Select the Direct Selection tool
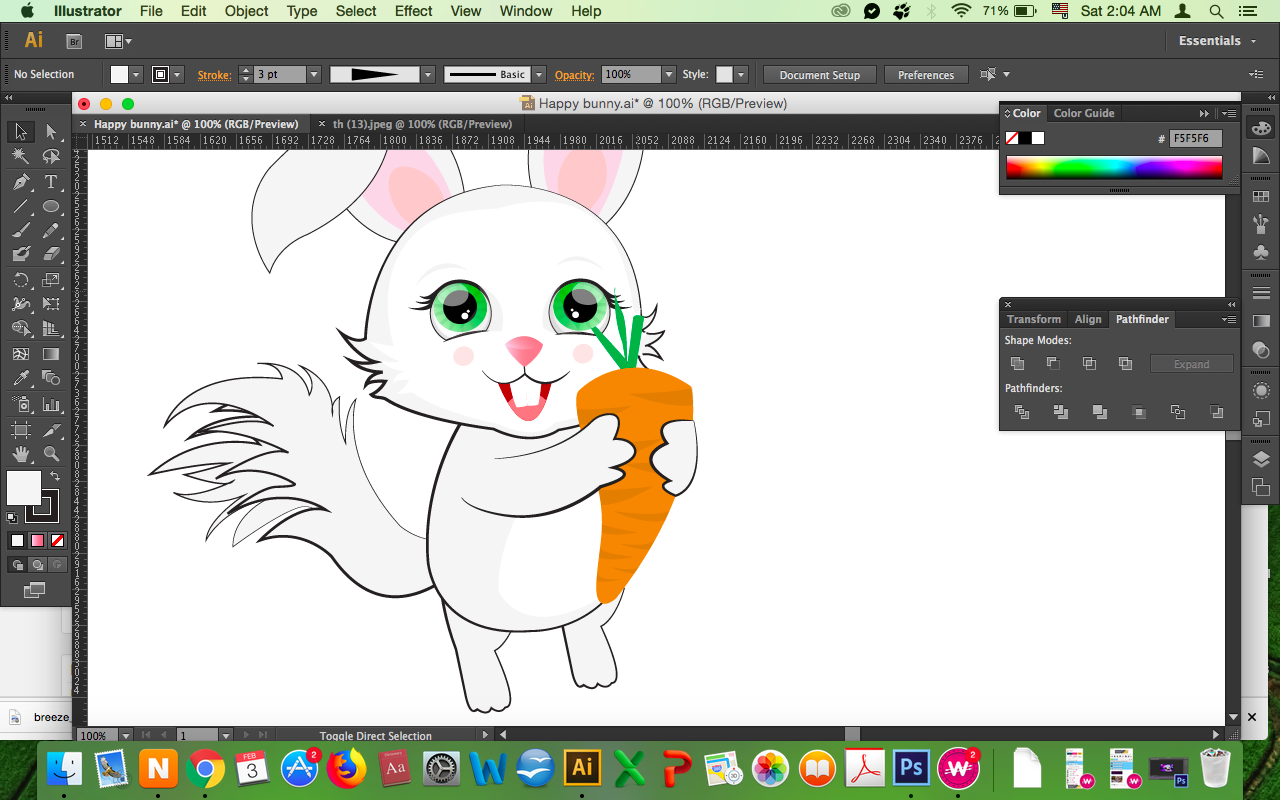 pyautogui.click(x=51, y=132)
